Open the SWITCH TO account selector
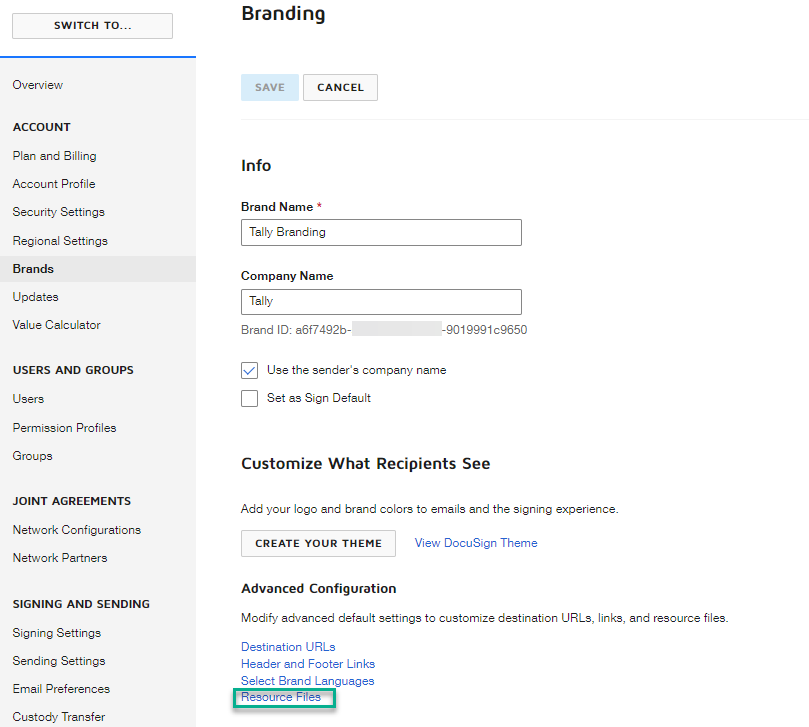Screen dimensions: 809x727 click(92, 25)
